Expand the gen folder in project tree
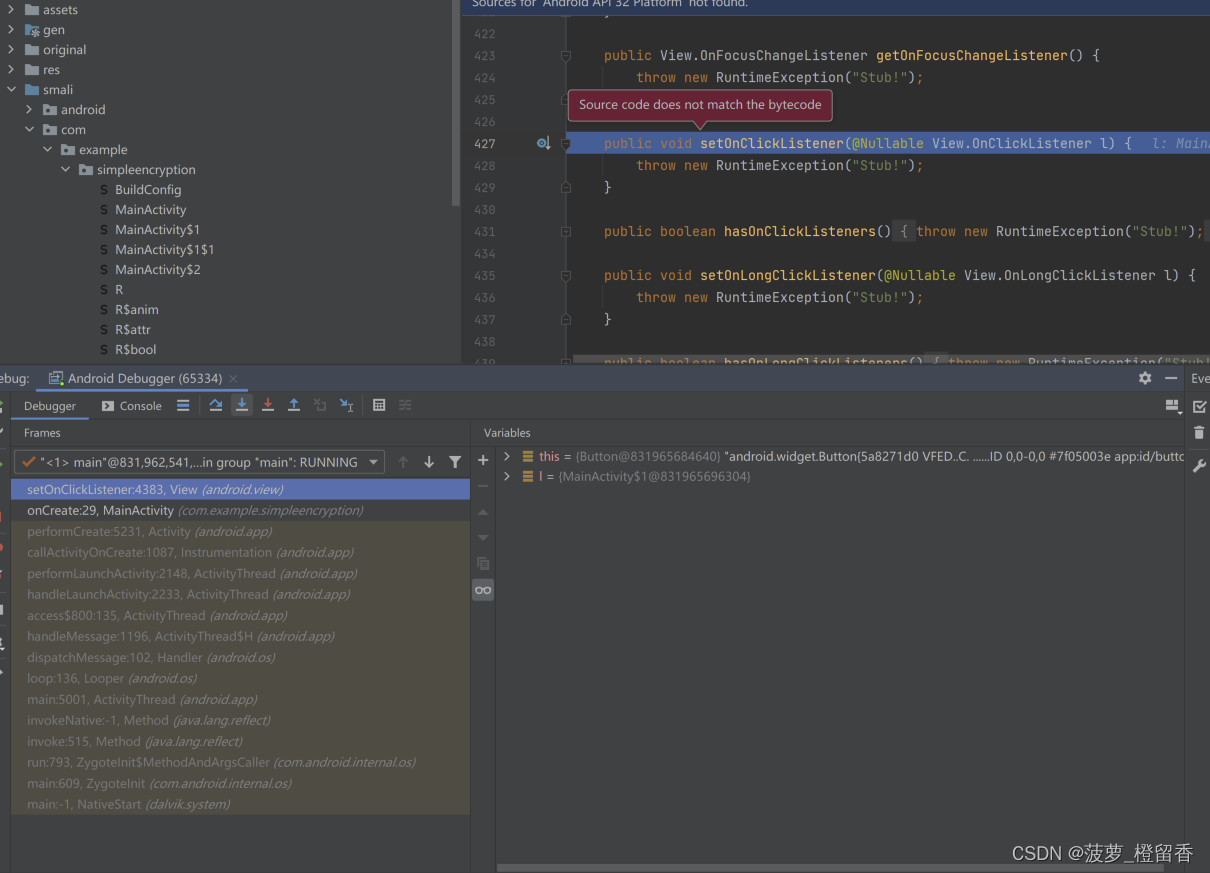Image resolution: width=1210 pixels, height=873 pixels. [11, 30]
